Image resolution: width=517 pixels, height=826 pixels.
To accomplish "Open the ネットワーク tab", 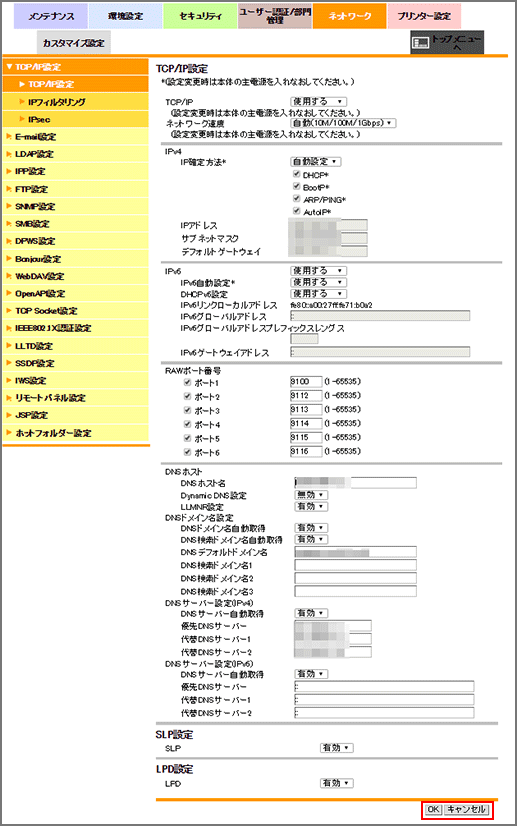I will [x=349, y=16].
